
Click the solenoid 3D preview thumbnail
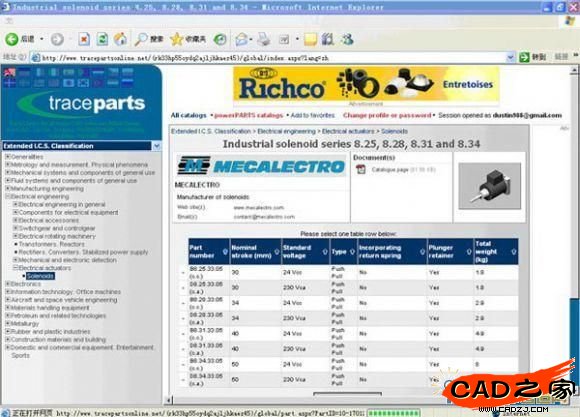pos(489,186)
